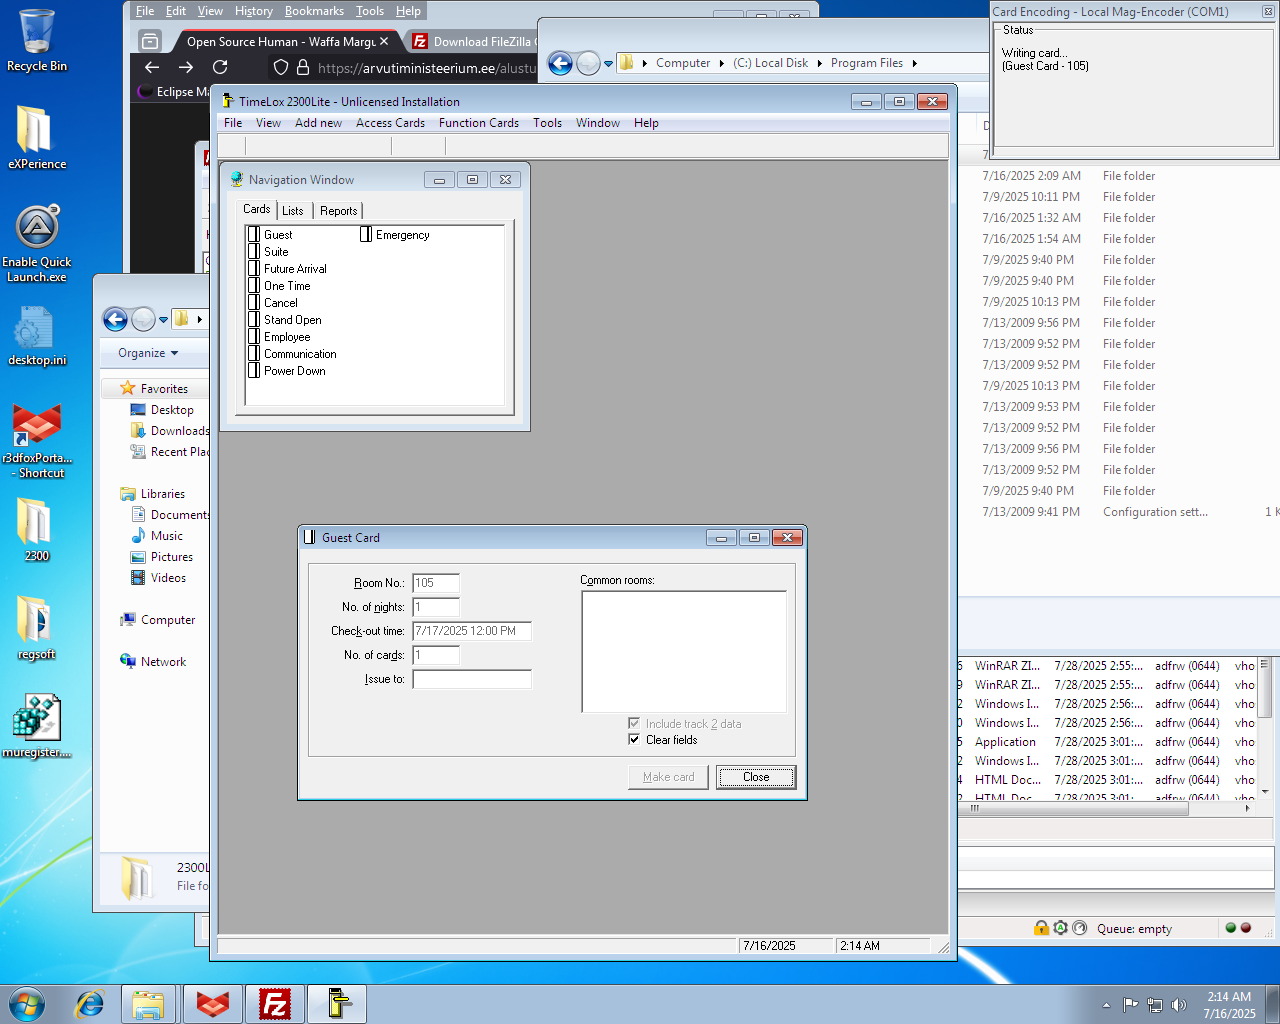Toggle the Include track 2 data checkbox
The image size is (1280, 1024).
pos(634,724)
